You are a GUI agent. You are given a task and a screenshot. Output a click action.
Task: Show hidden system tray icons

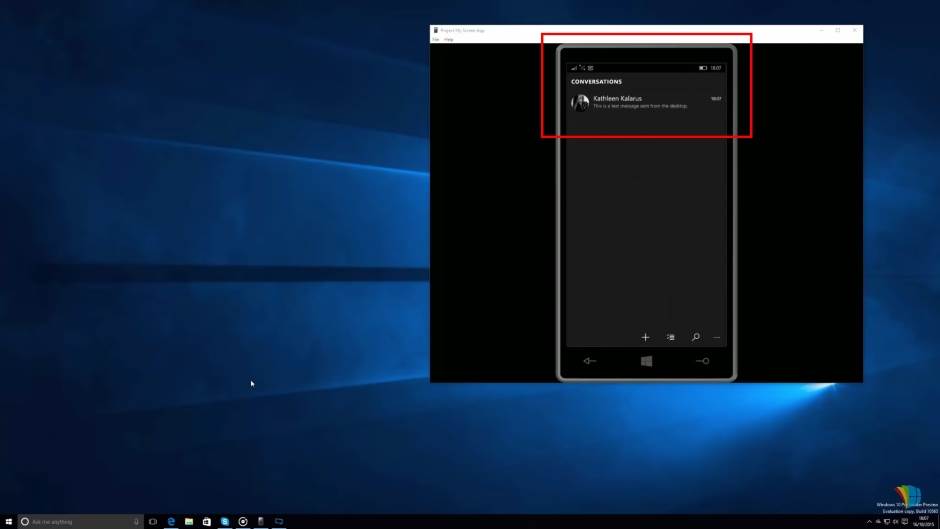868,522
